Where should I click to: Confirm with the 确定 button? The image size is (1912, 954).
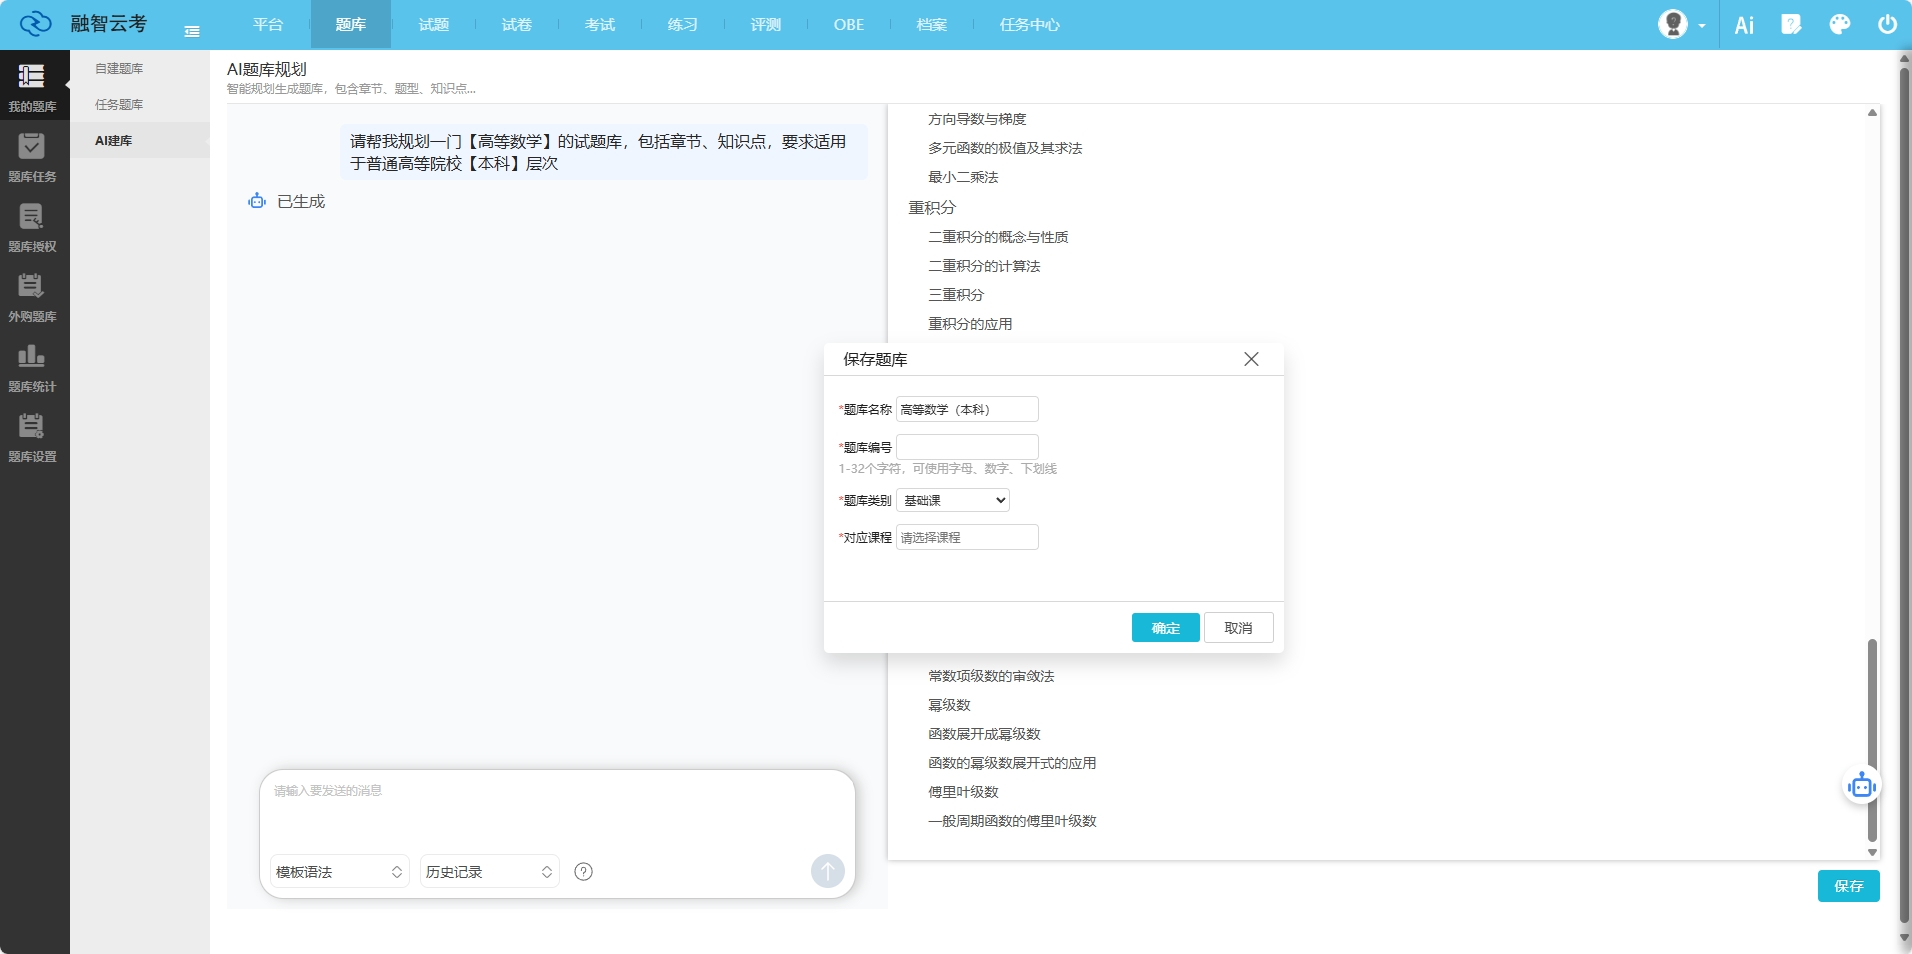point(1165,628)
